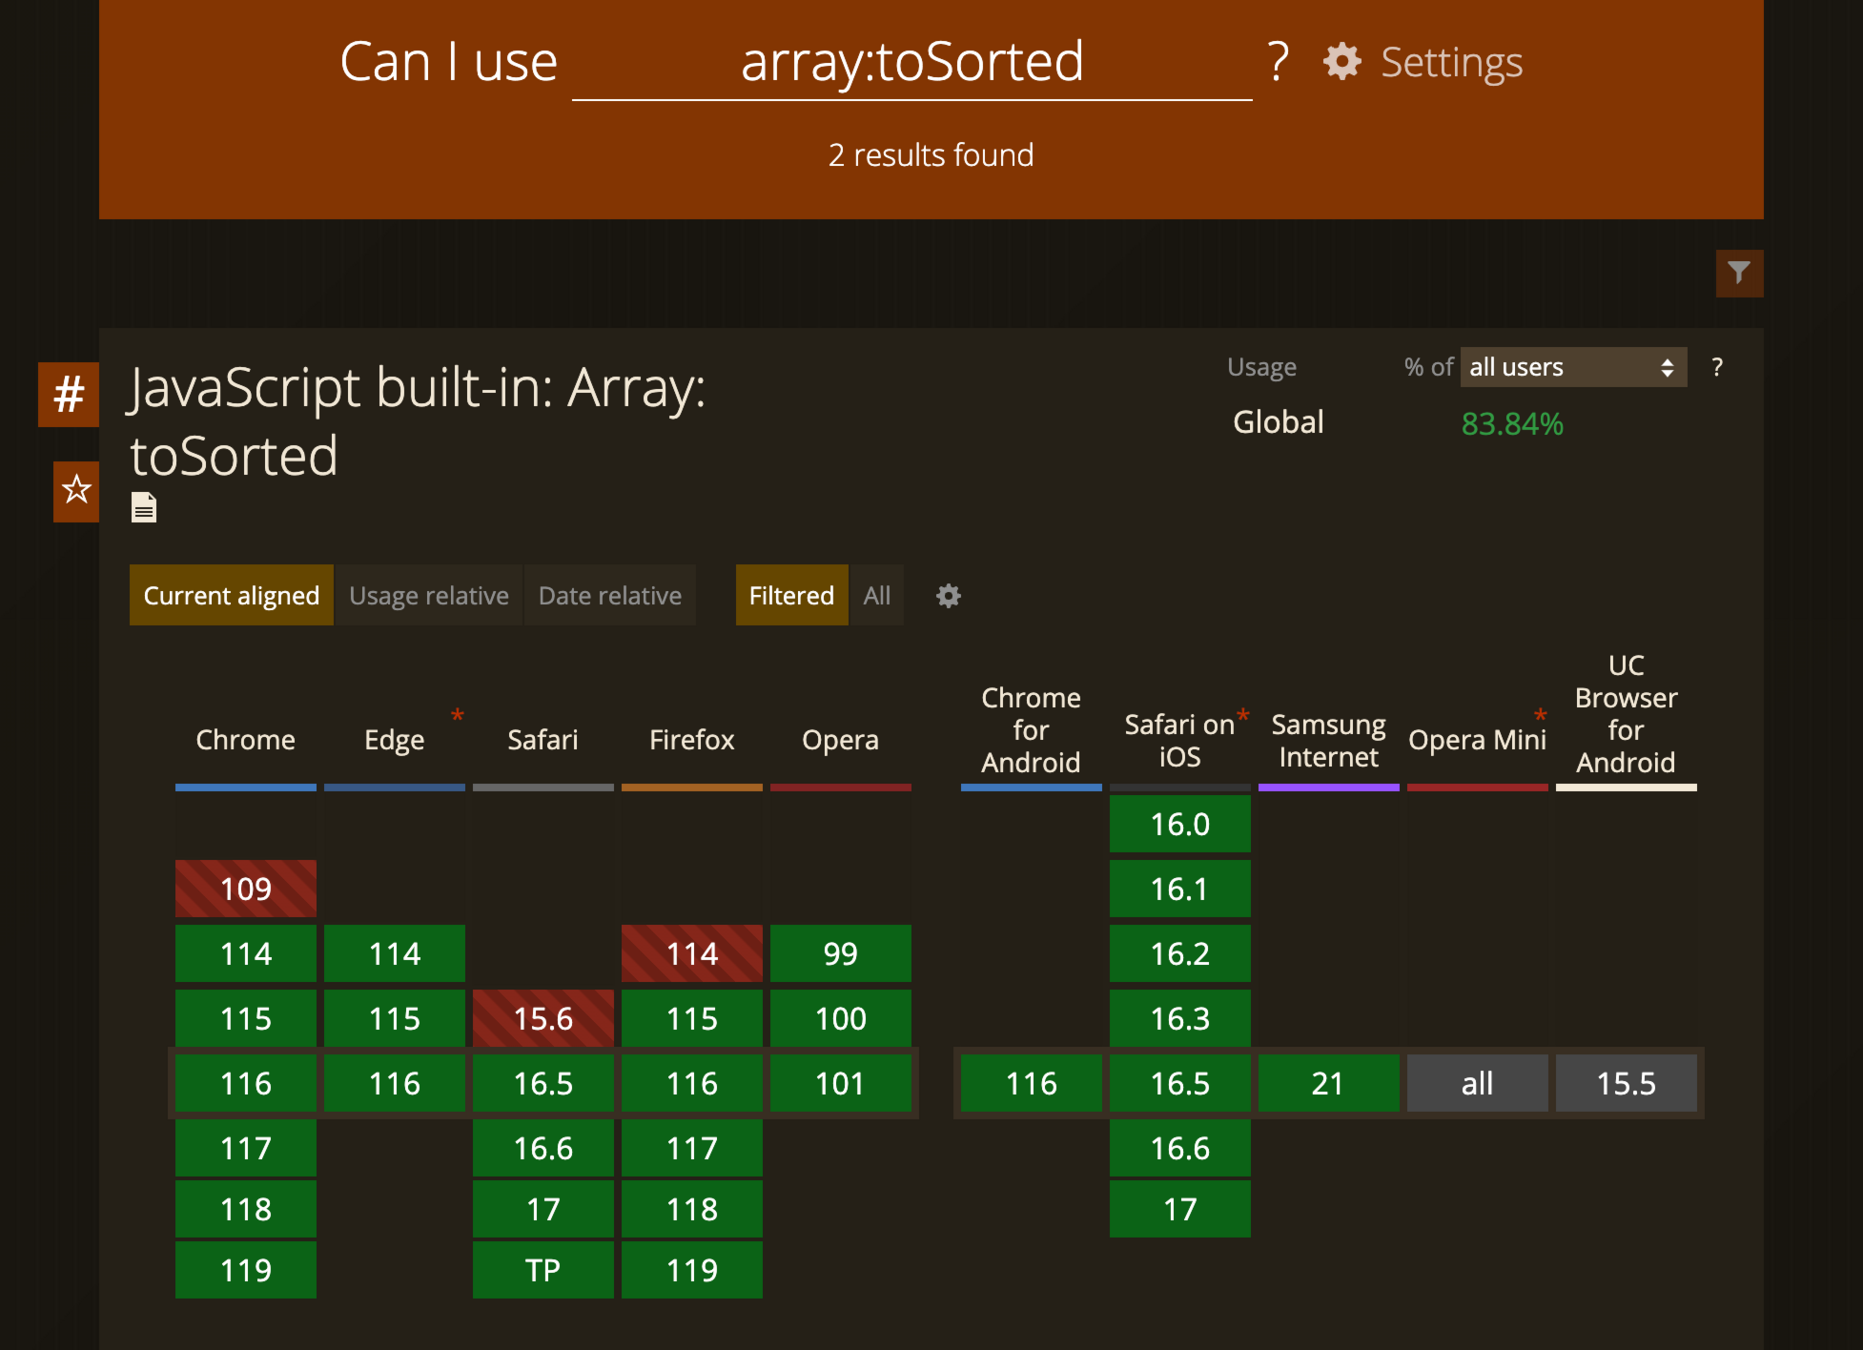Click the Edge footnote asterisk
The width and height of the screenshot is (1863, 1350).
point(457,716)
